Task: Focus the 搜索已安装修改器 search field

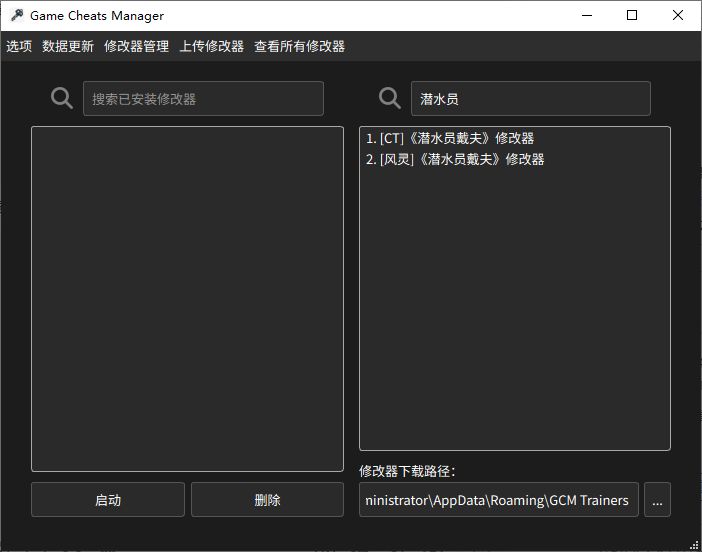Action: click(203, 98)
